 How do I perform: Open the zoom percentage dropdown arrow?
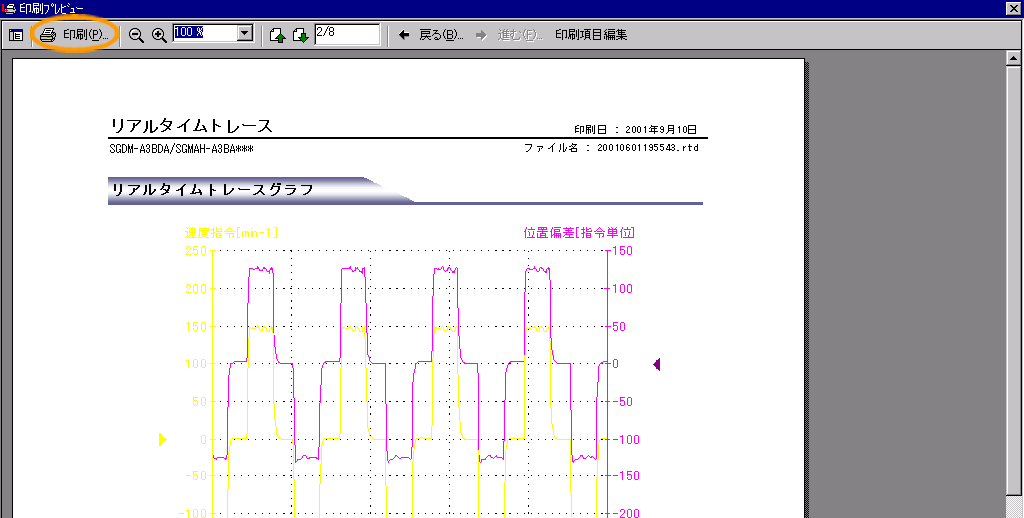tap(245, 34)
